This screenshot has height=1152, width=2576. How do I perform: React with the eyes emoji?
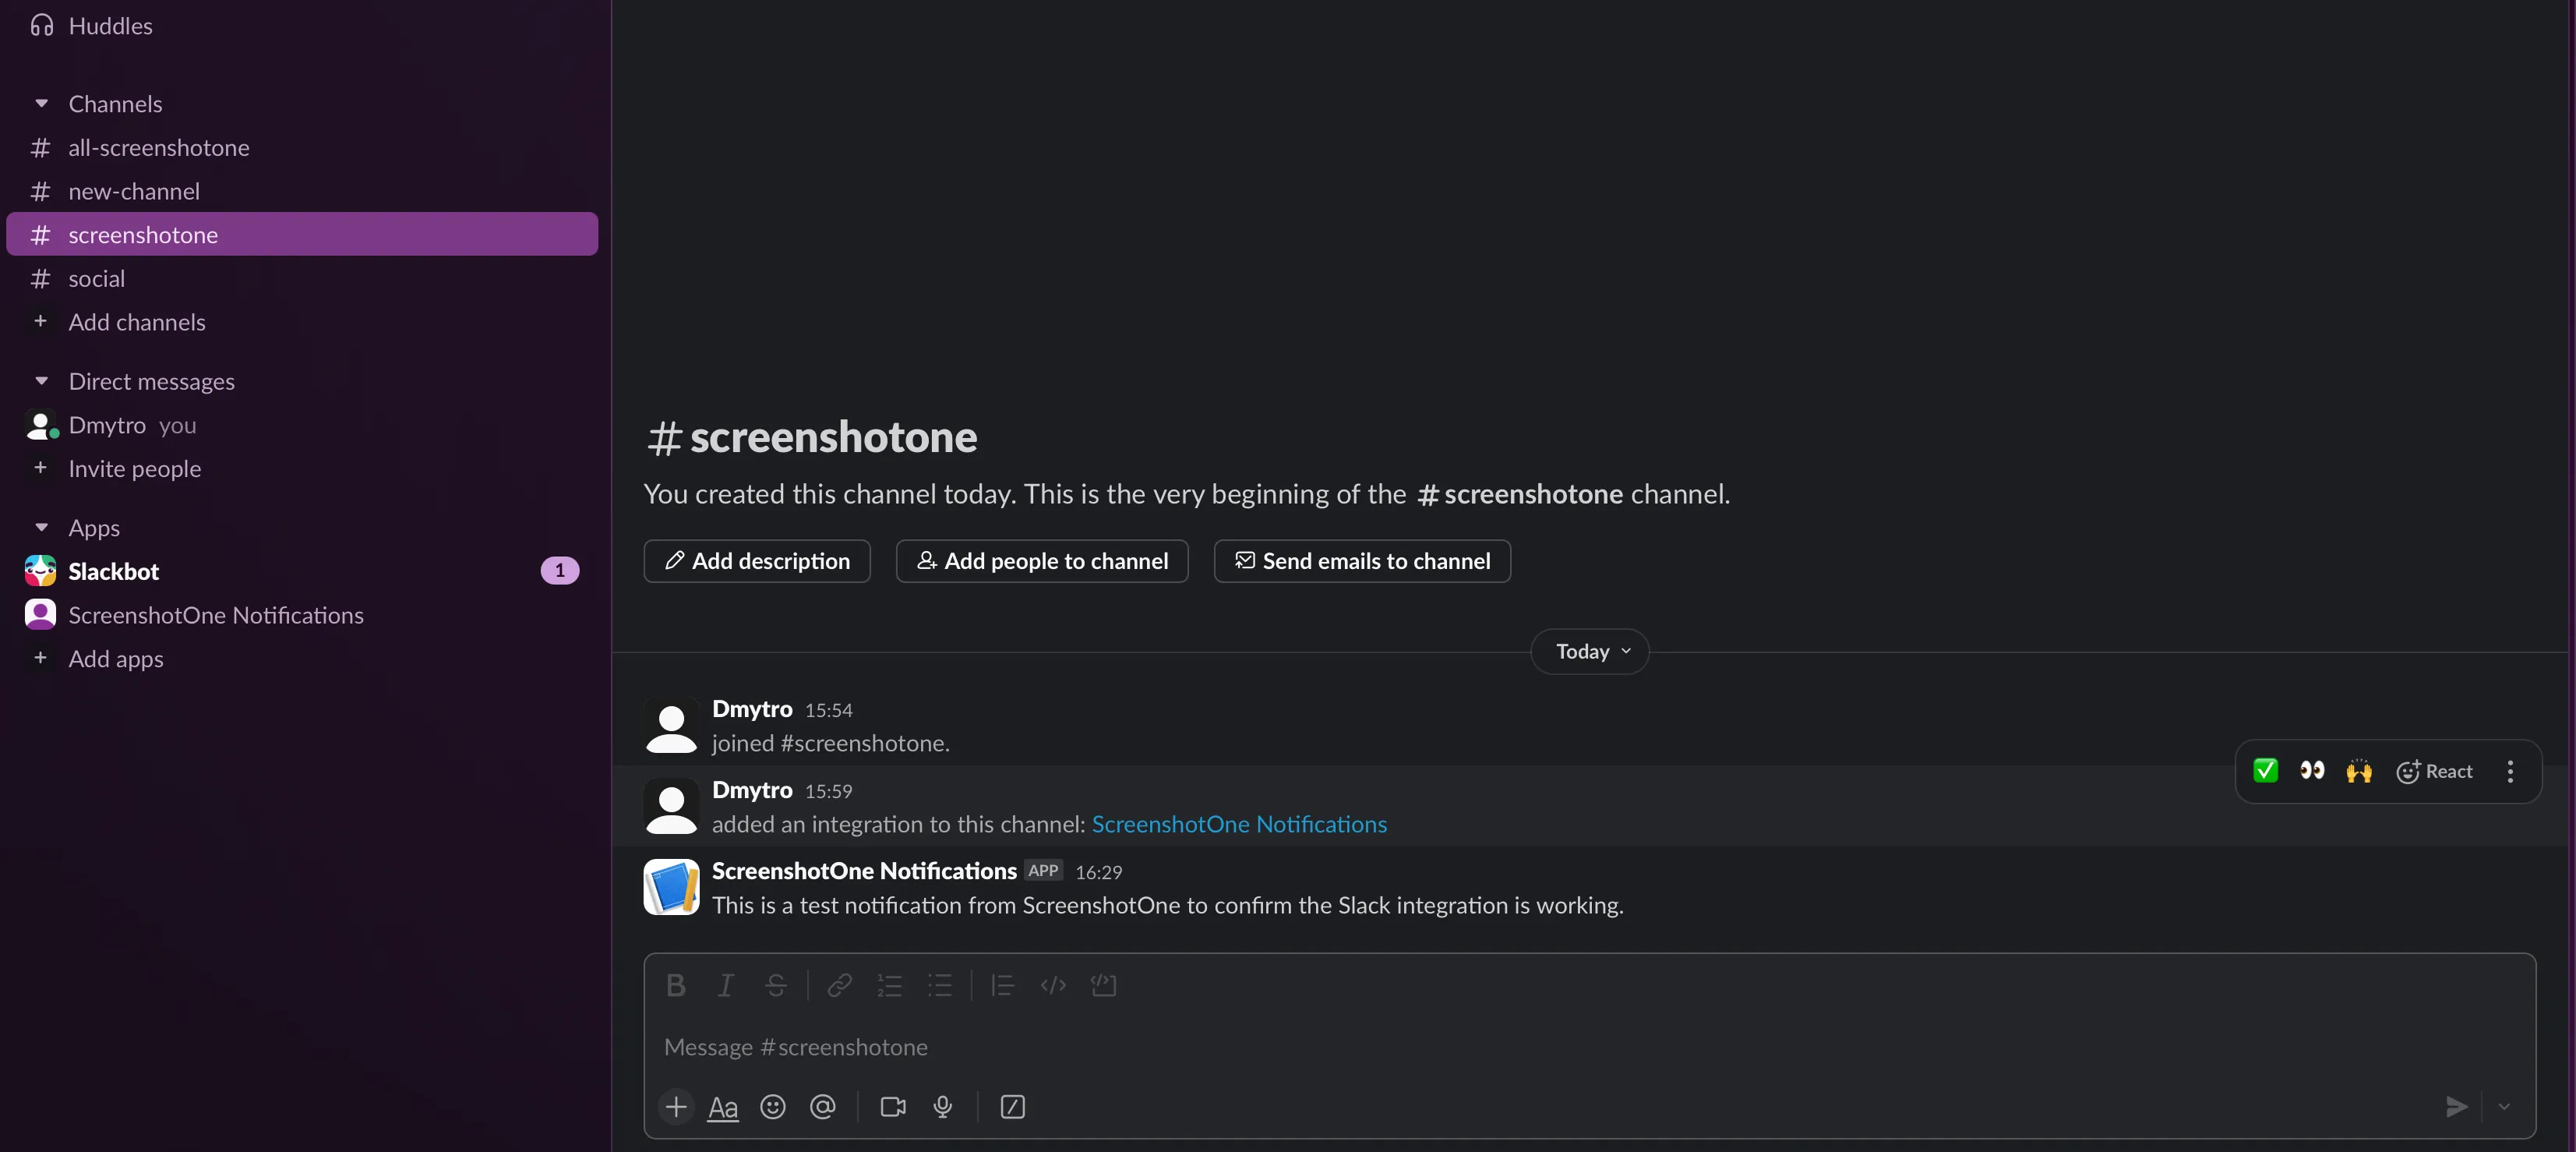(x=2311, y=771)
